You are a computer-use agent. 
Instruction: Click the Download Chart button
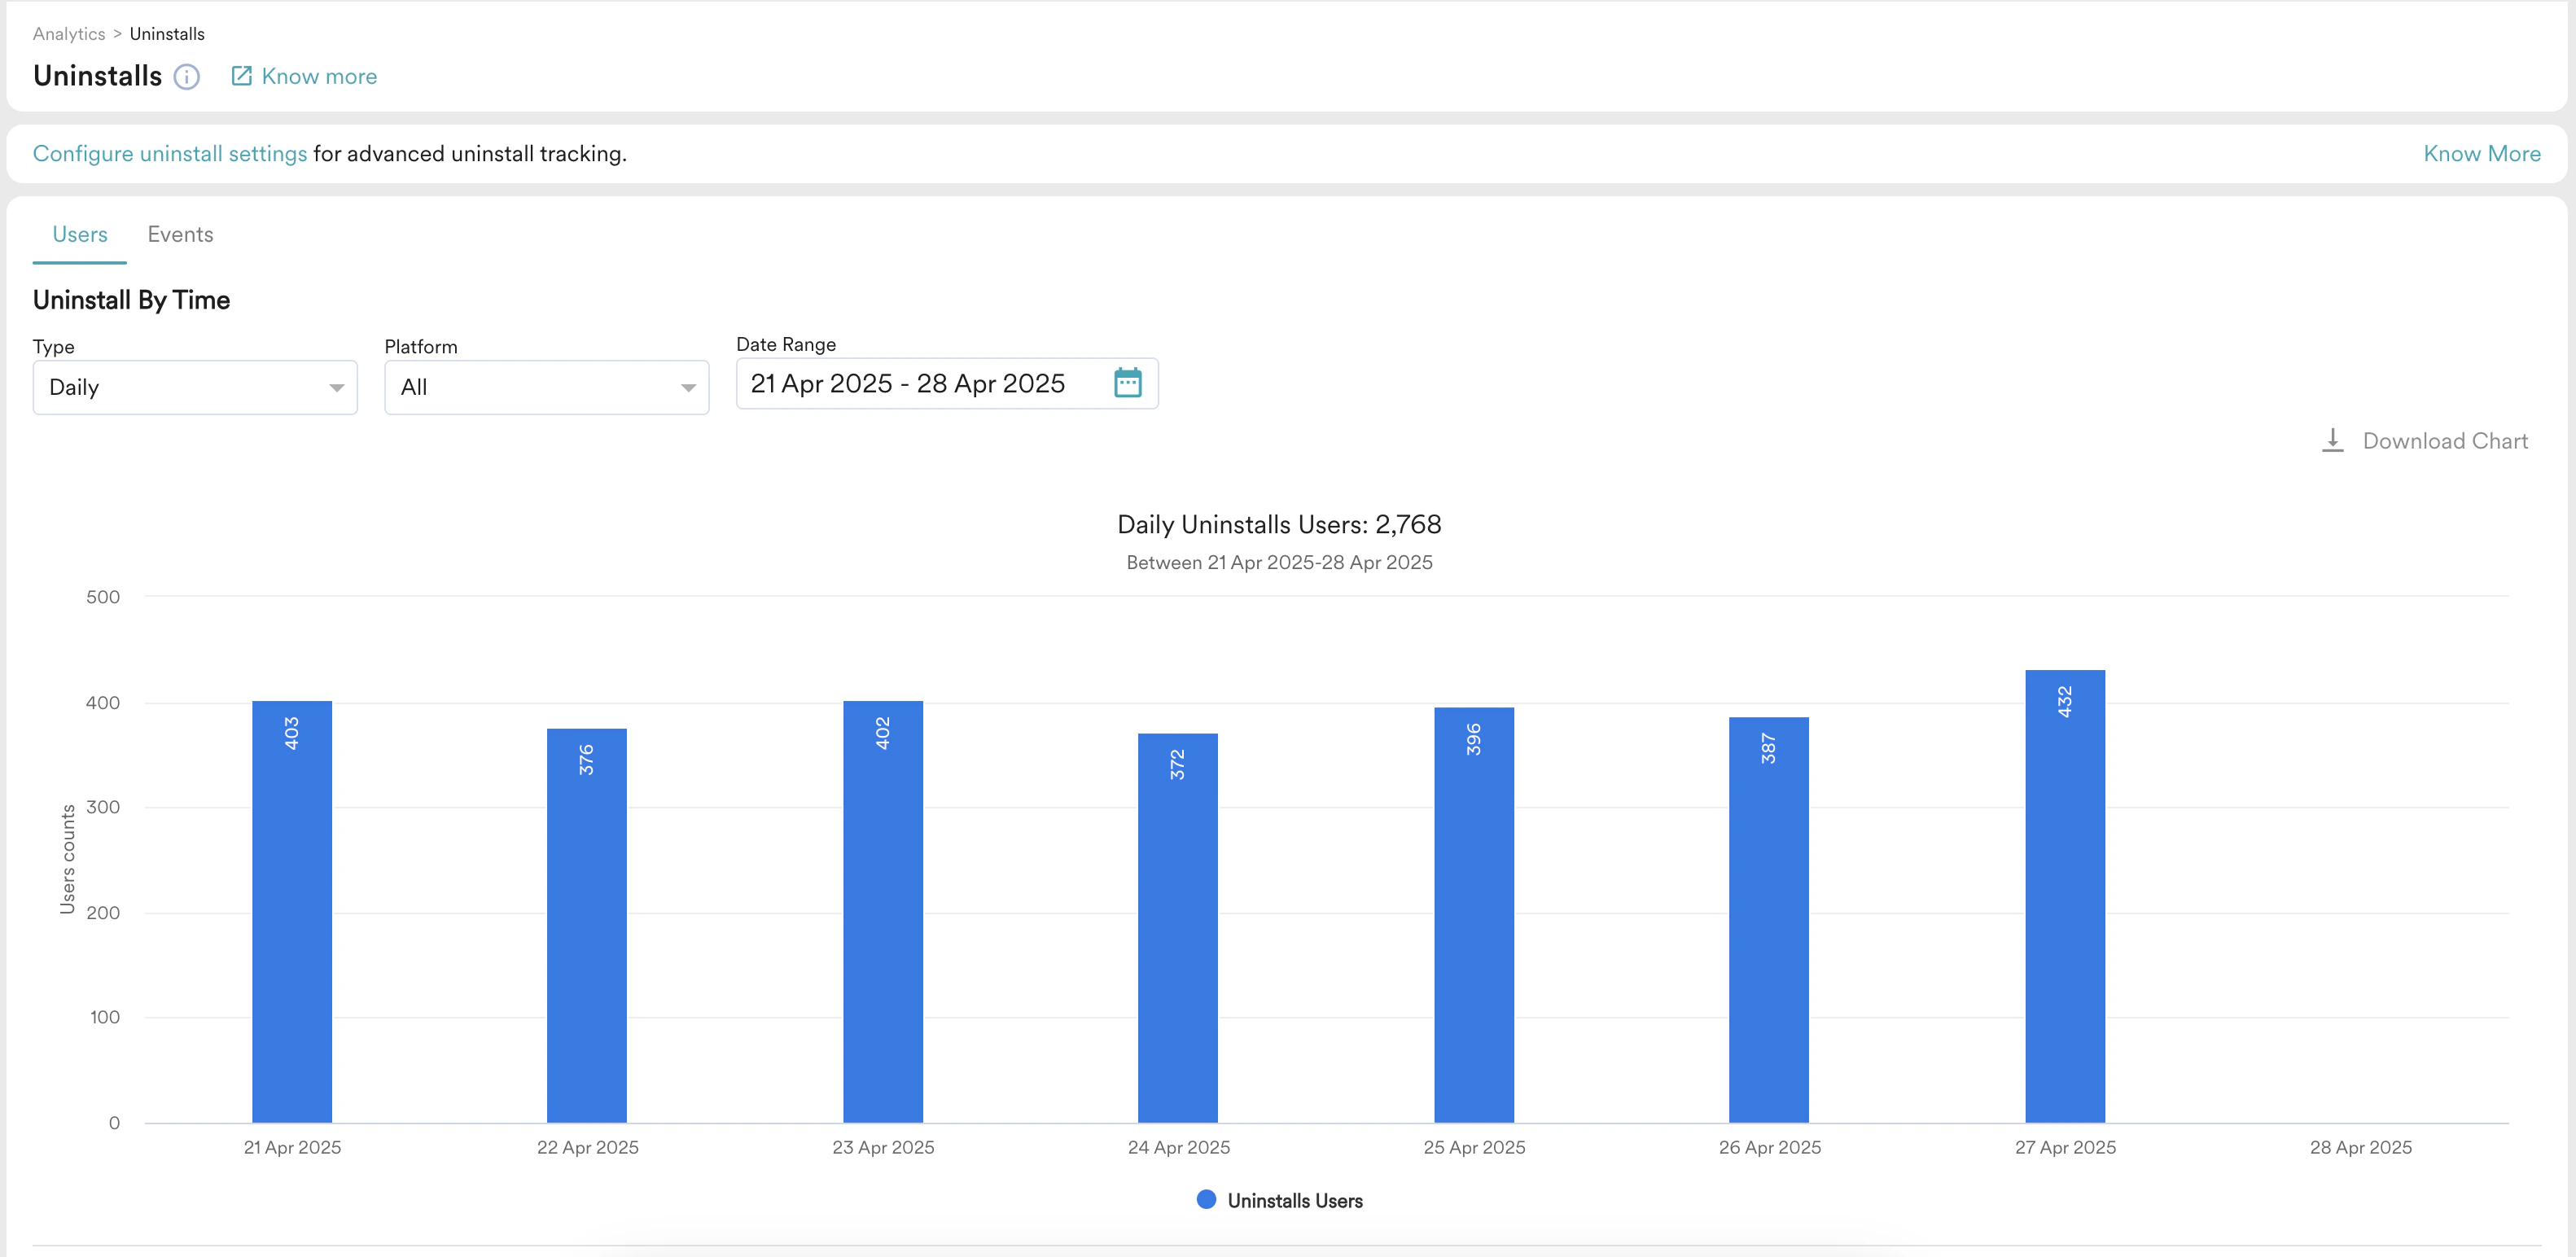click(x=2444, y=441)
